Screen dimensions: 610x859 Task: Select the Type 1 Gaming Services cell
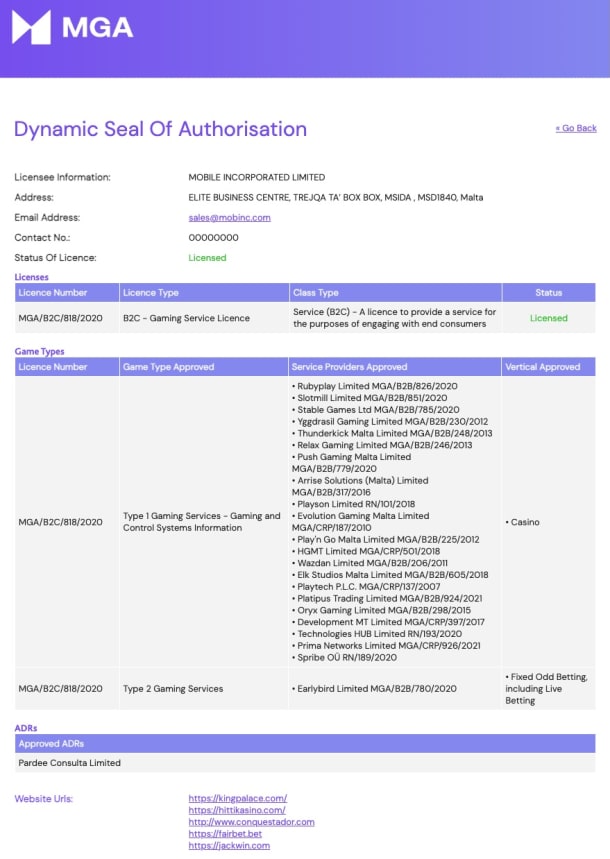pyautogui.click(x=202, y=522)
